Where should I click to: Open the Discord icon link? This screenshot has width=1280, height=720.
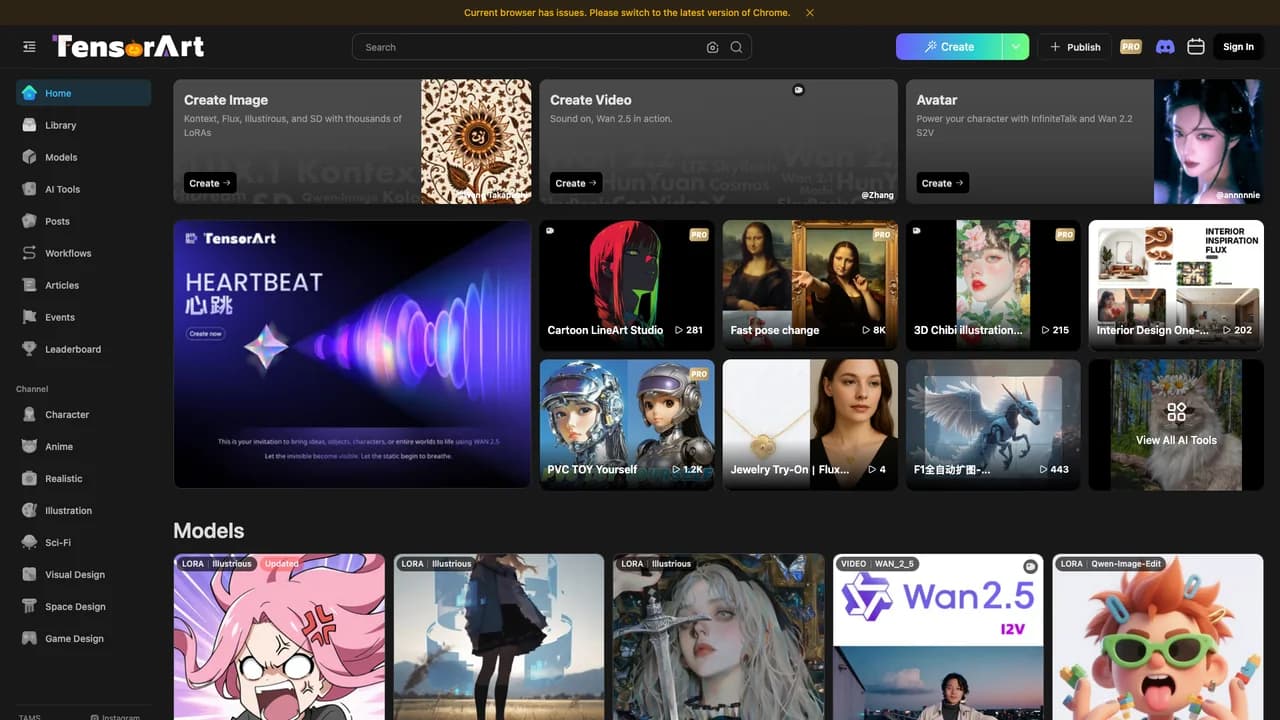pos(1164,47)
